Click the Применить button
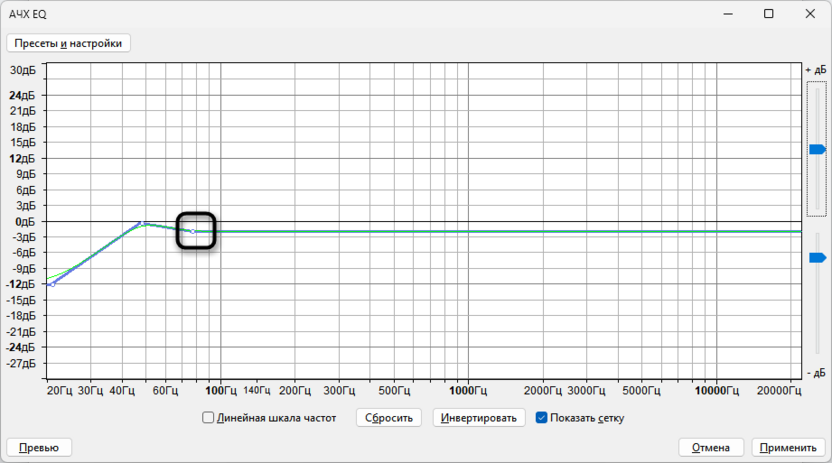 click(x=788, y=448)
